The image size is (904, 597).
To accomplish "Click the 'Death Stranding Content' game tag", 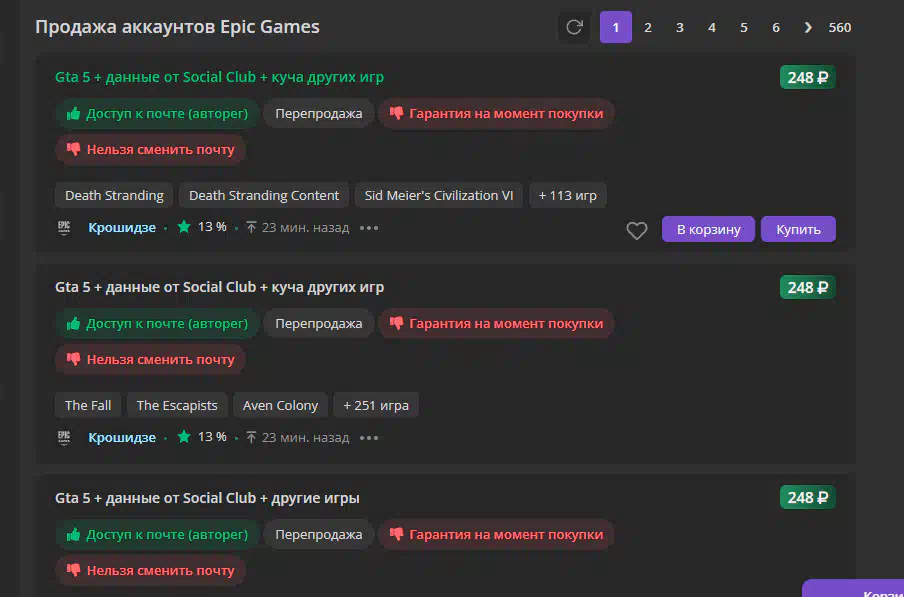I will 264,195.
